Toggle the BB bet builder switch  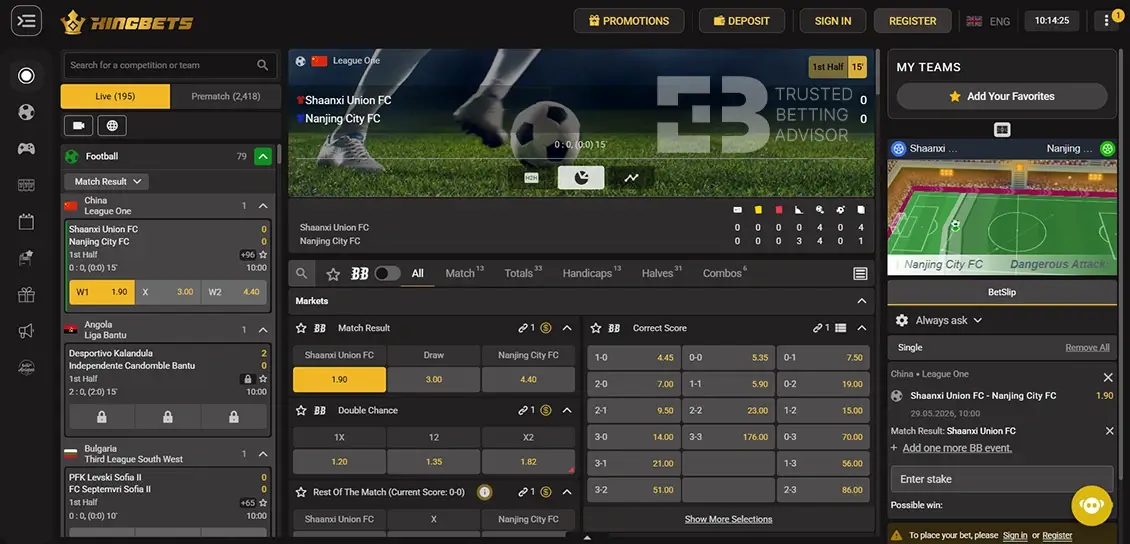pyautogui.click(x=387, y=274)
